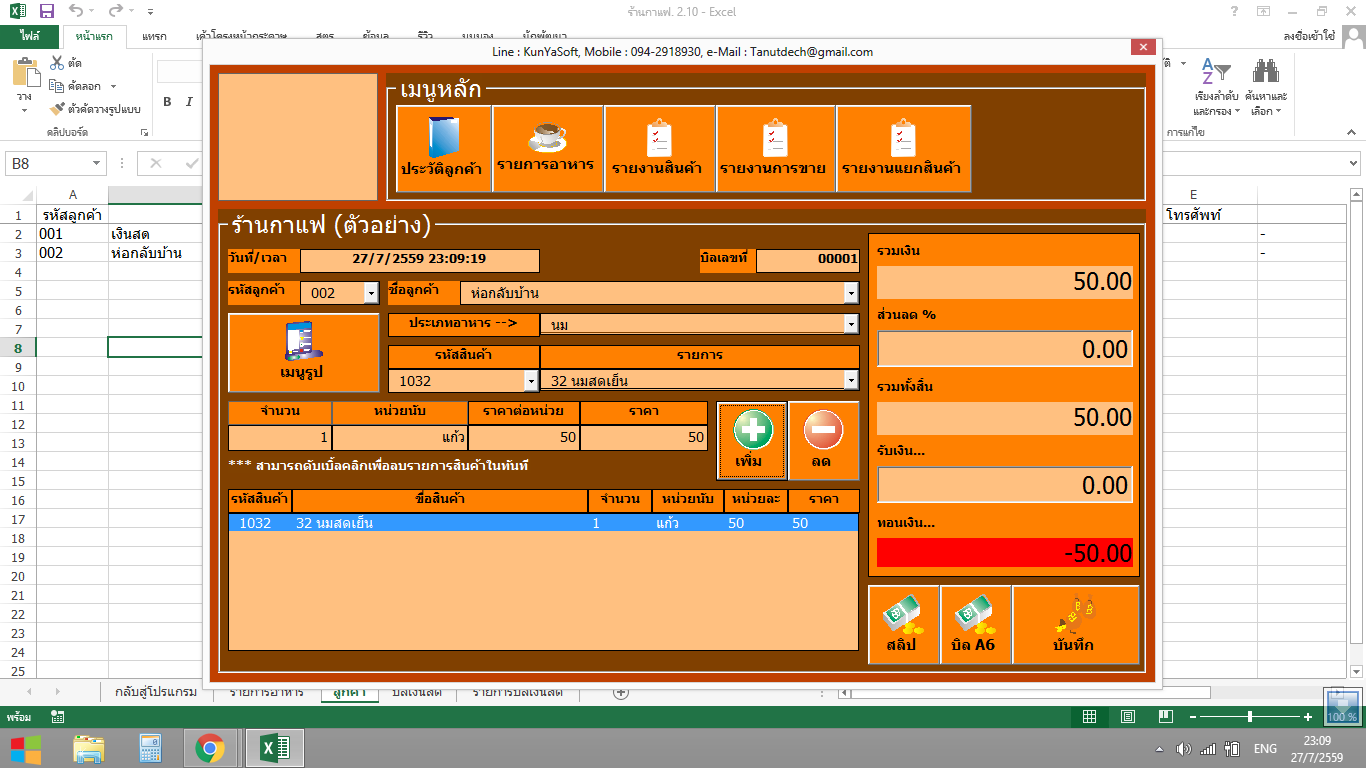1366x768 pixels.
Task: Open the clipboard group dialog launcher
Action: coord(145,132)
